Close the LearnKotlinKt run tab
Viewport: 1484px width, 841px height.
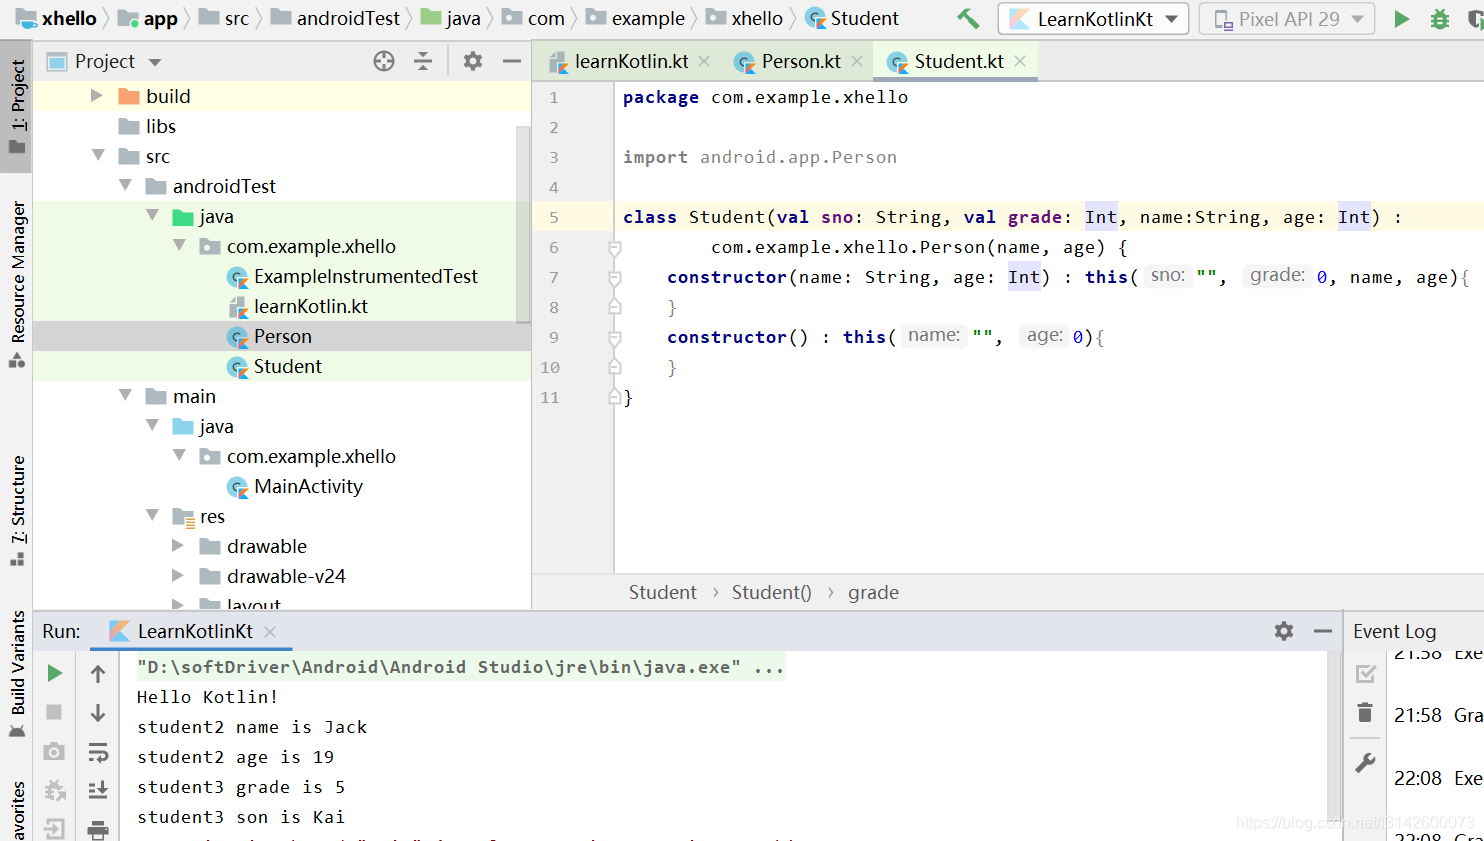click(270, 631)
